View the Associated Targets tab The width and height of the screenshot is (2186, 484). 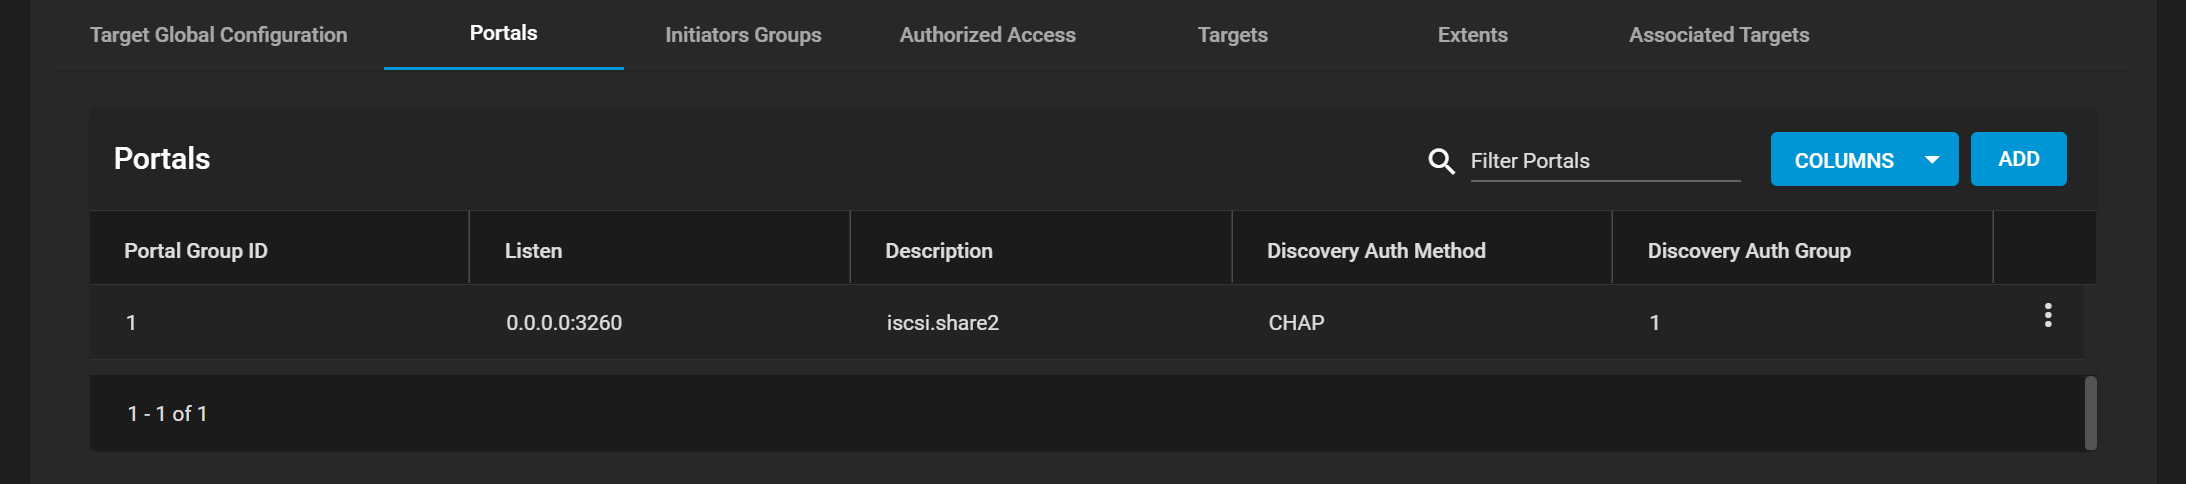point(1719,35)
